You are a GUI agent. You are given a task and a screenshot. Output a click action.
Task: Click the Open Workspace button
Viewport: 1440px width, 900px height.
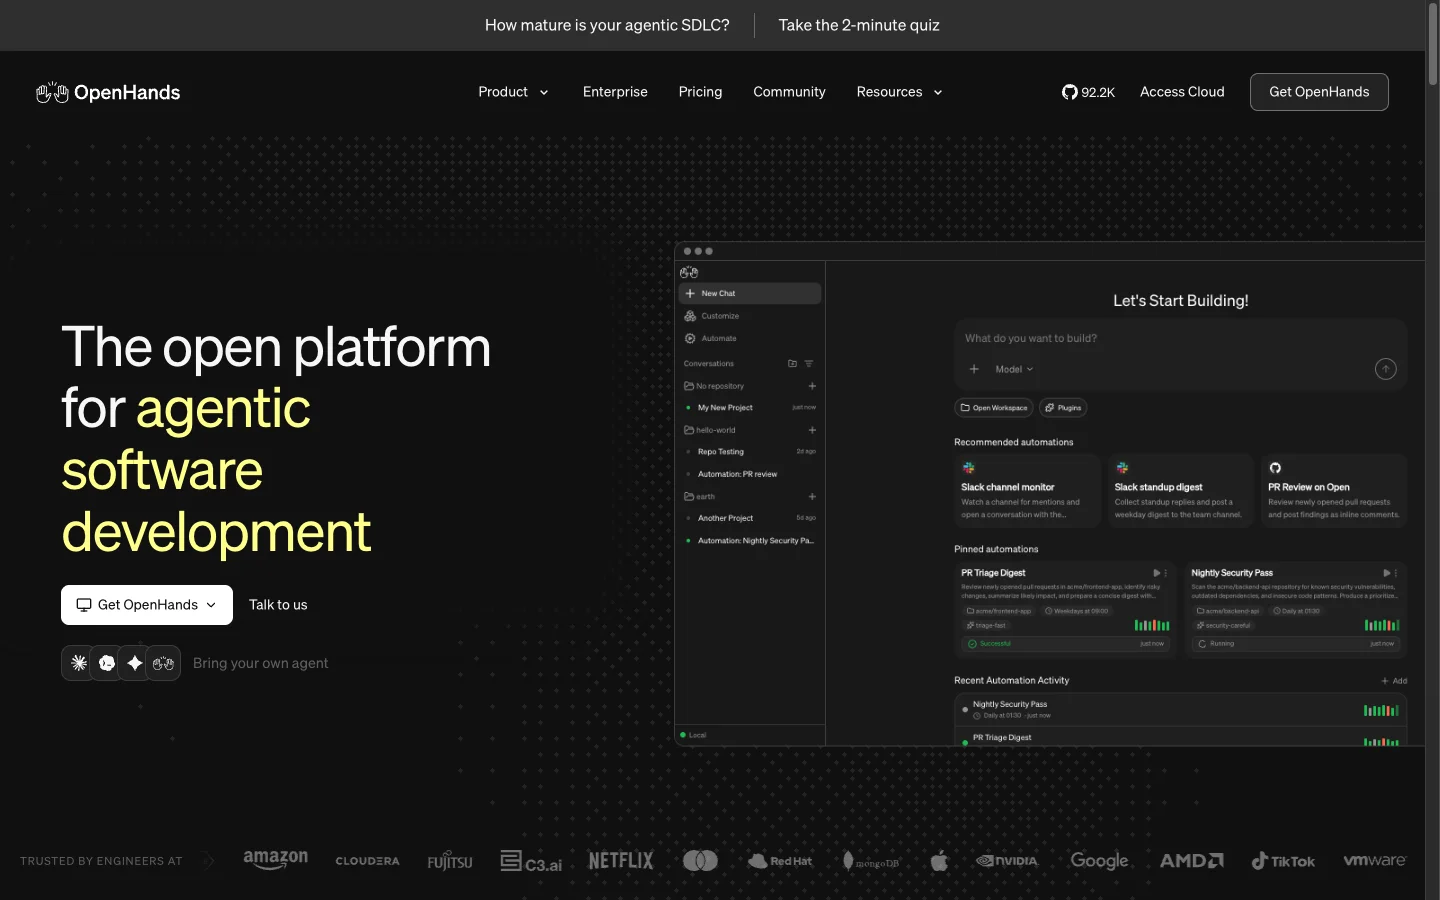[994, 408]
